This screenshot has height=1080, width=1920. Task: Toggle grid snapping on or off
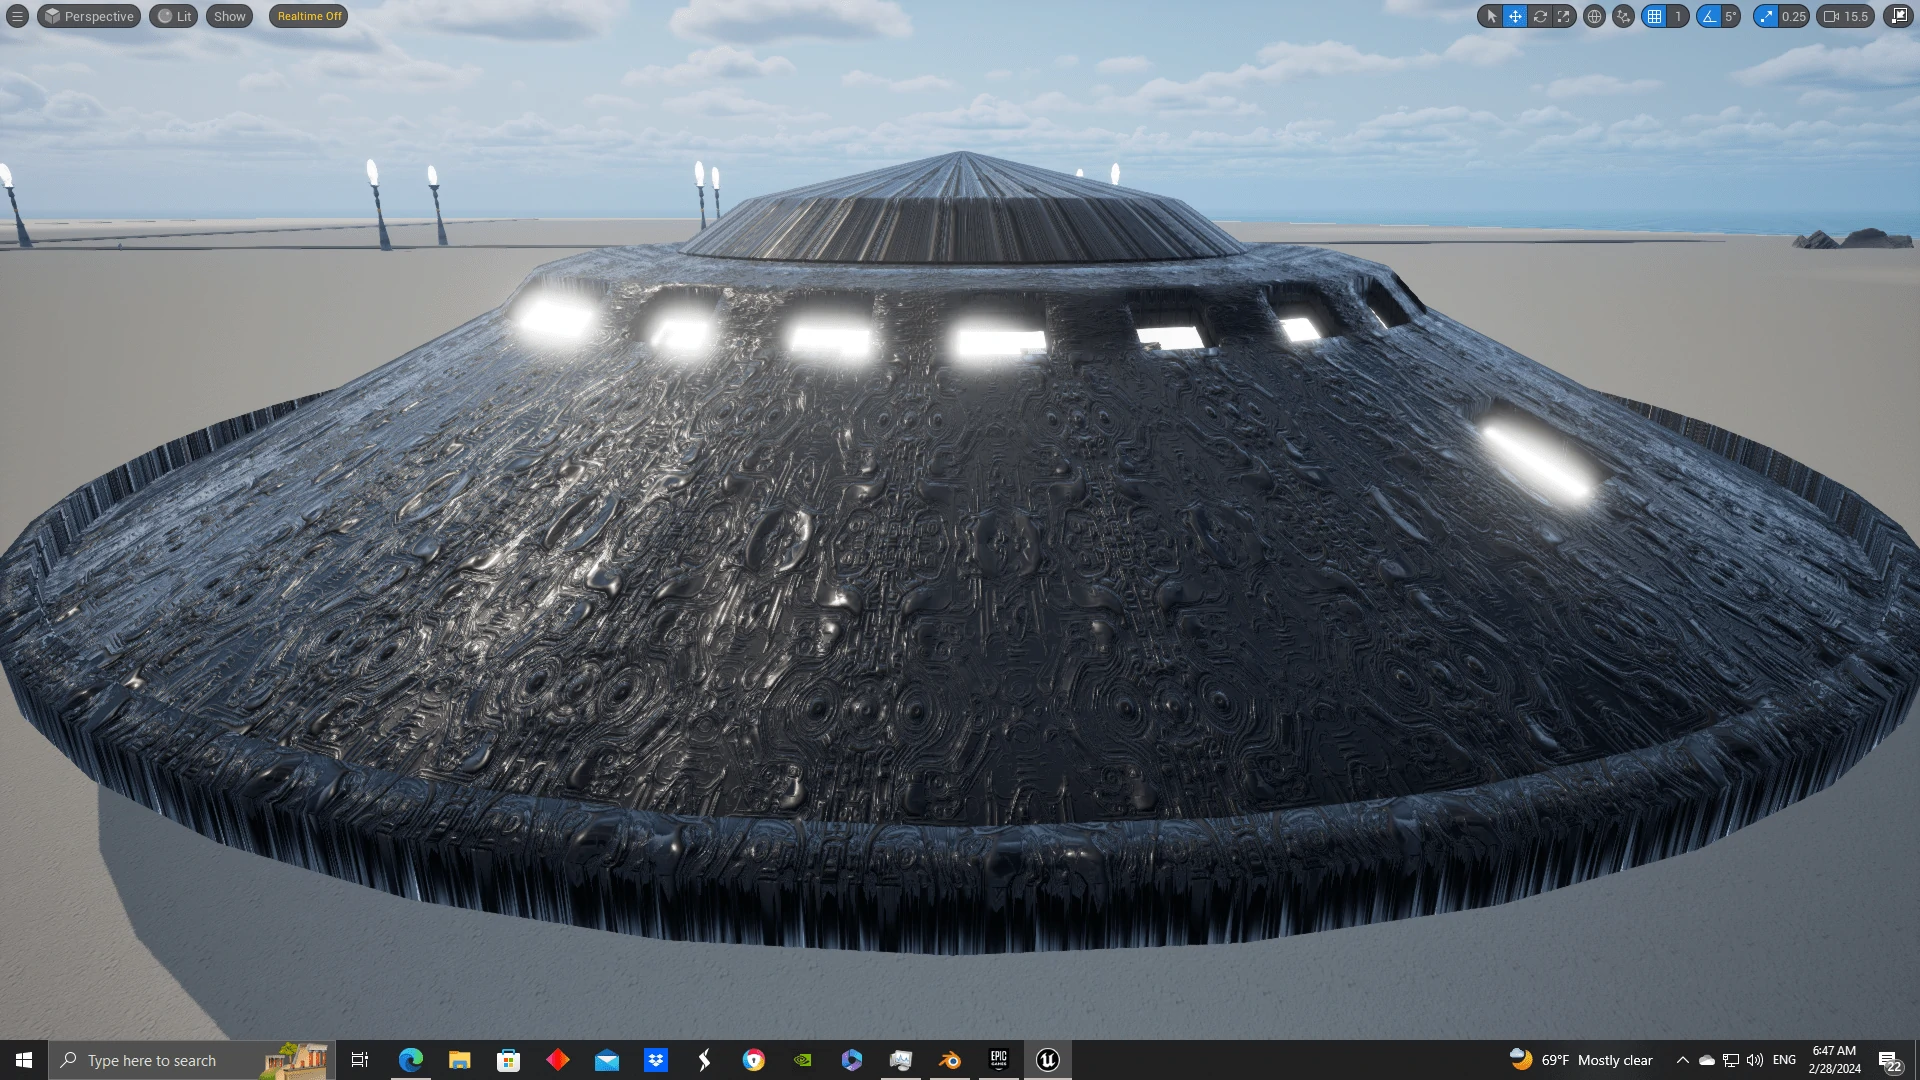point(1655,16)
